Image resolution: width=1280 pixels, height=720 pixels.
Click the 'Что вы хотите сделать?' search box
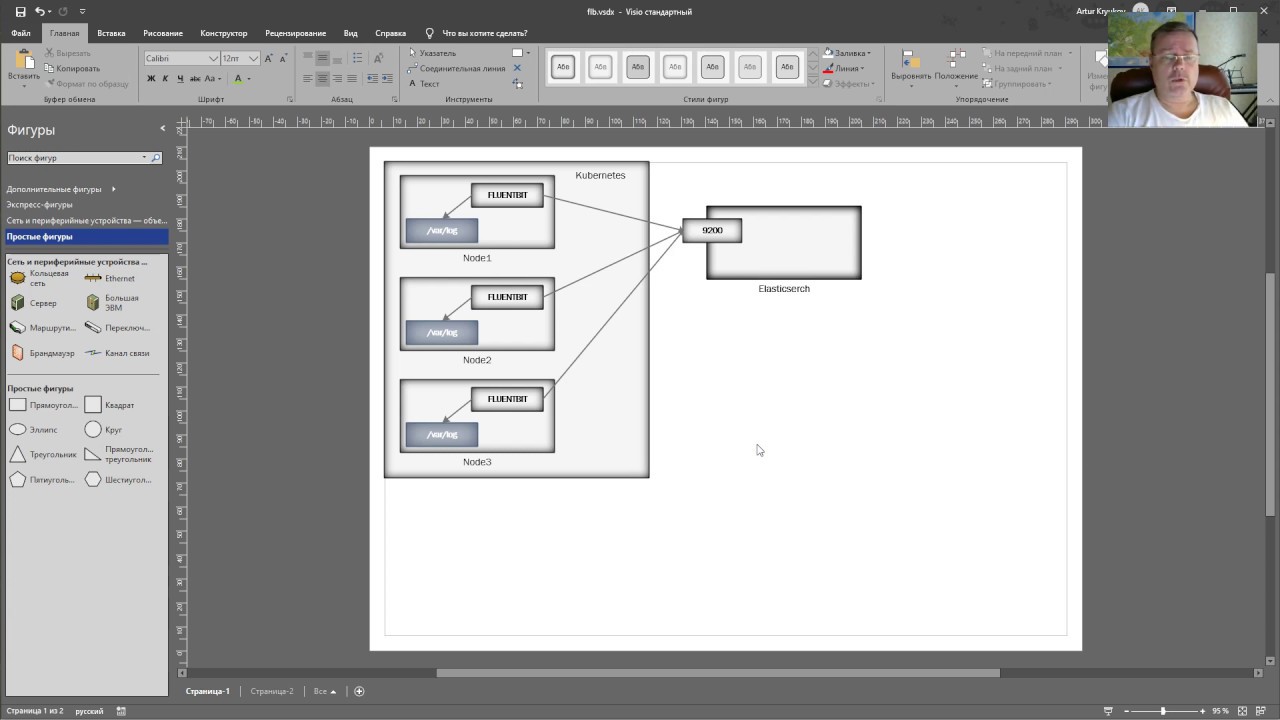(477, 33)
